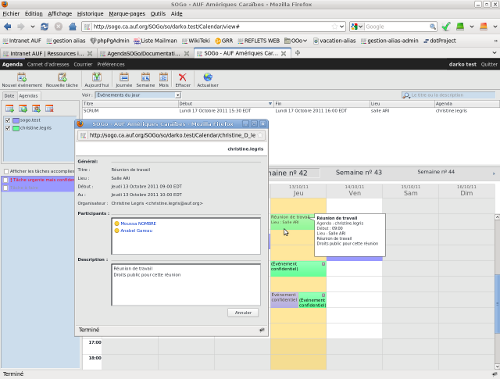
Task: Open the Voir Événements du jour dropdown
Action: coord(138,95)
